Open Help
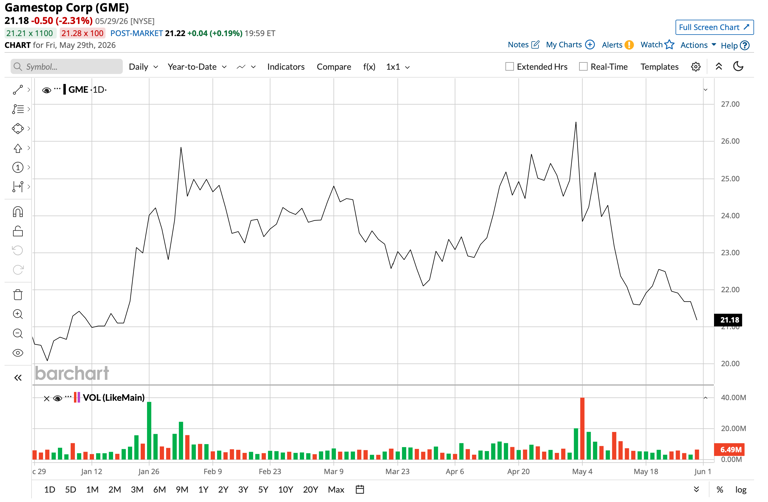The width and height of the screenshot is (768, 502). coord(735,45)
